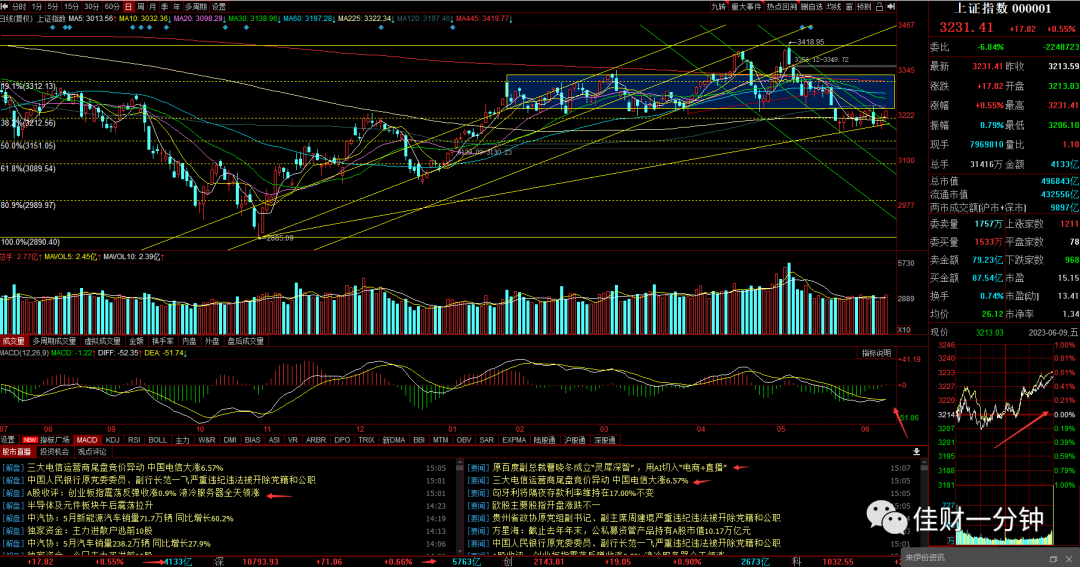Select the BOLL indicator
Image resolution: width=1080 pixels, height=567 pixels.
(158, 440)
